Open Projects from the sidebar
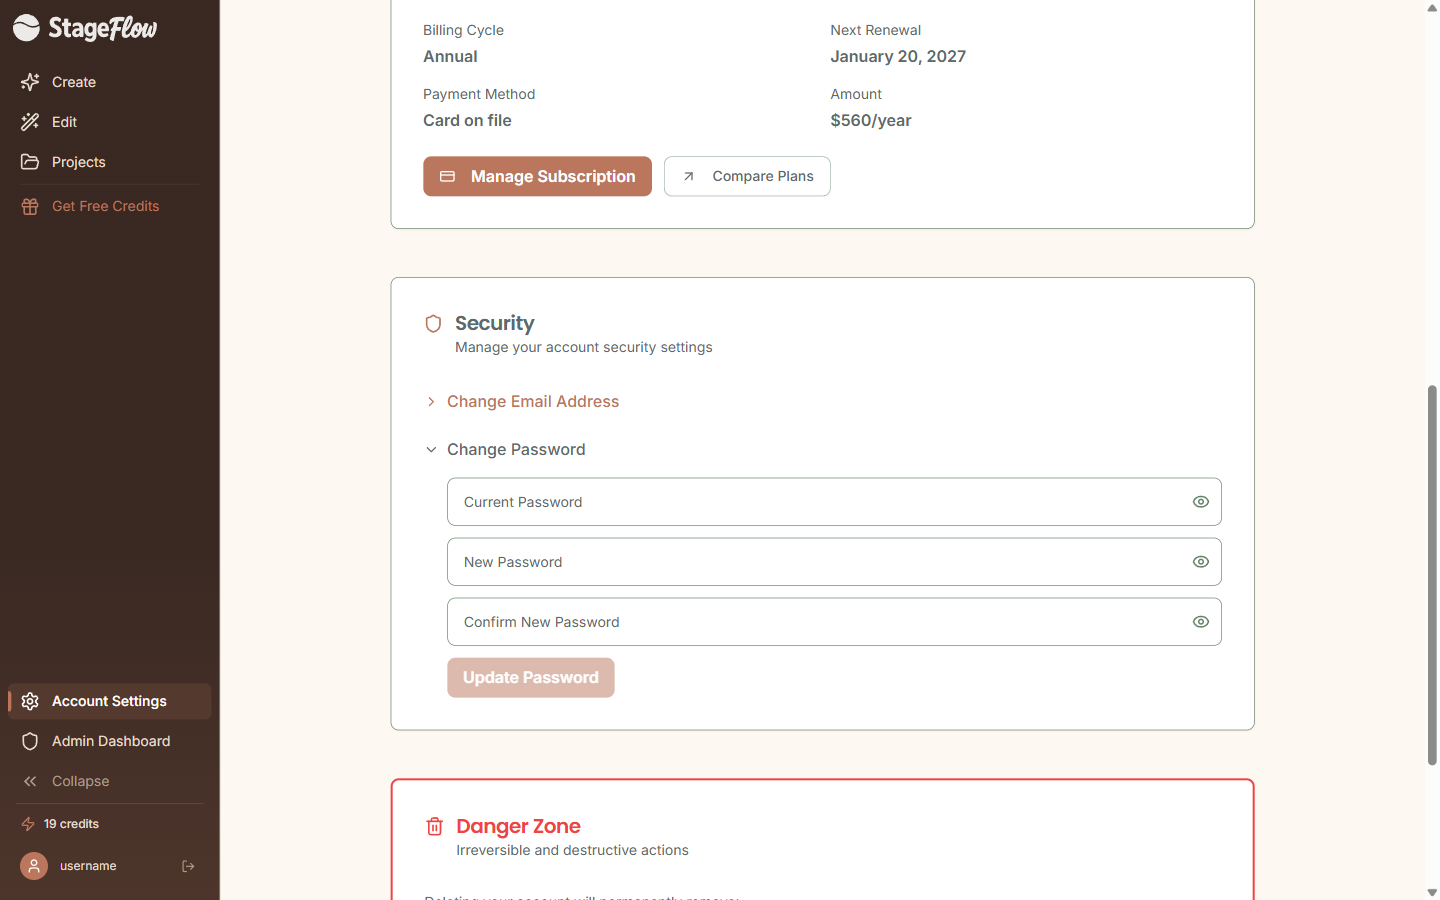 (x=110, y=162)
